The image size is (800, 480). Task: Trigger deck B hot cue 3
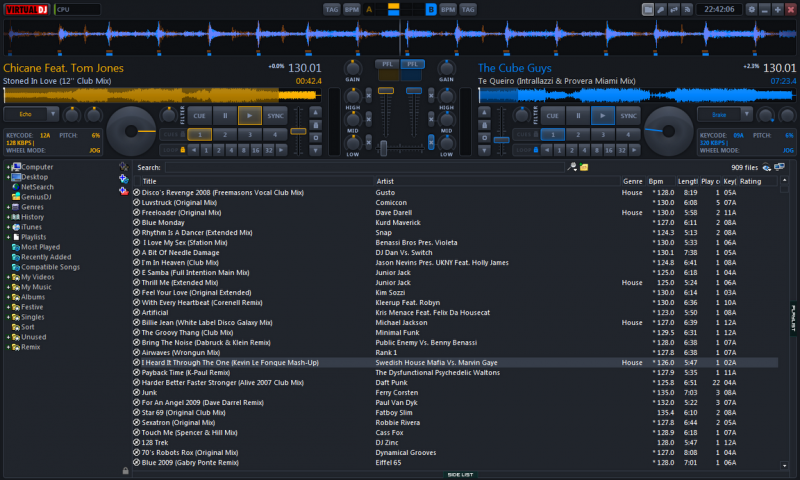point(603,135)
